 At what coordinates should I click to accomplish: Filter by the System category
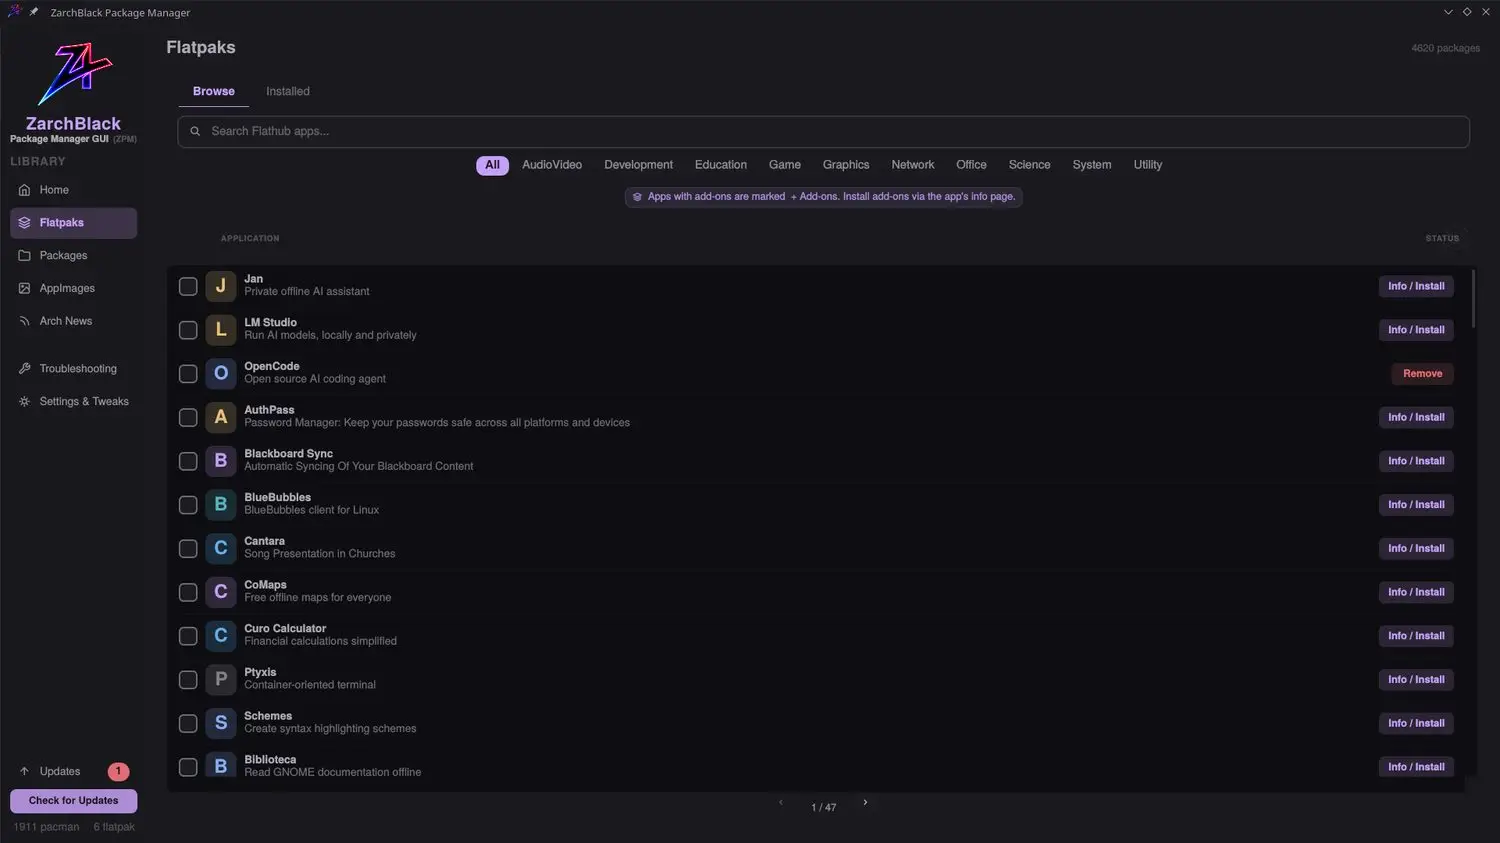pos(1092,165)
